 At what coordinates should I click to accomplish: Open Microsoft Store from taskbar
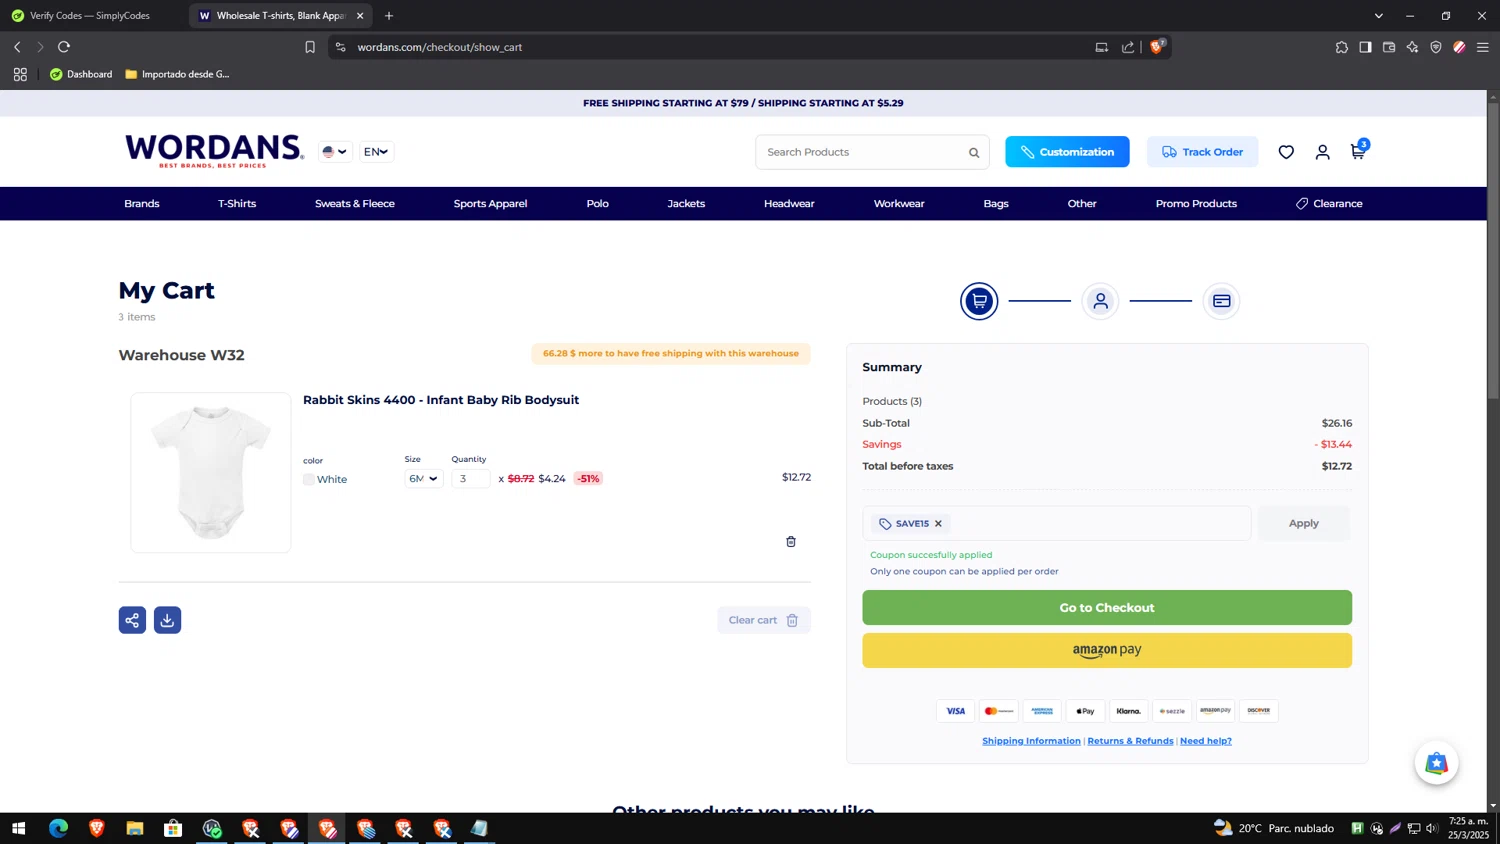173,828
